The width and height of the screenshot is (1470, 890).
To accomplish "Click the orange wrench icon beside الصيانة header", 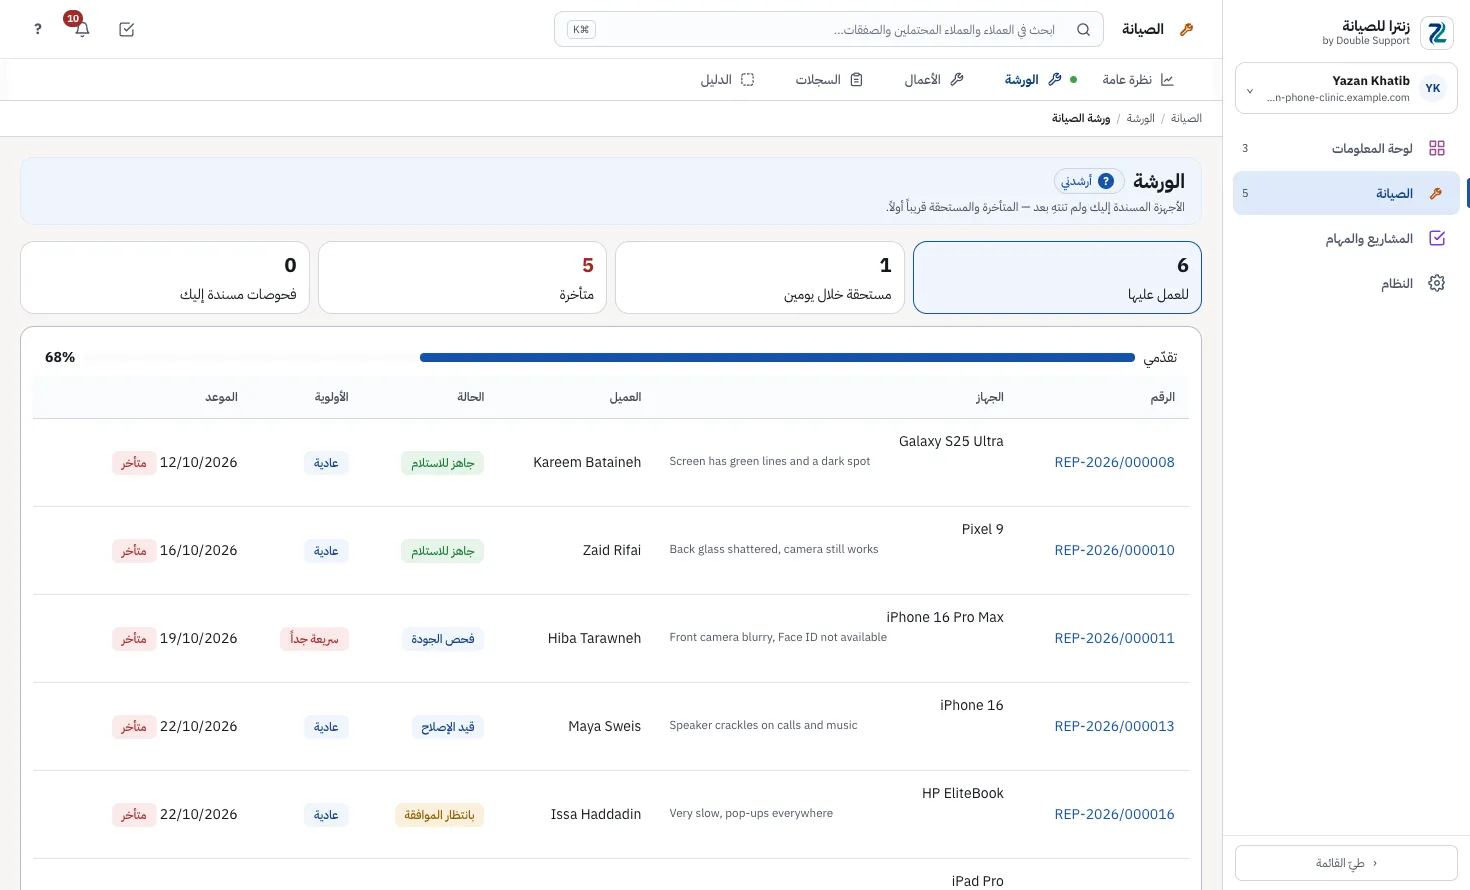I will pos(1186,29).
